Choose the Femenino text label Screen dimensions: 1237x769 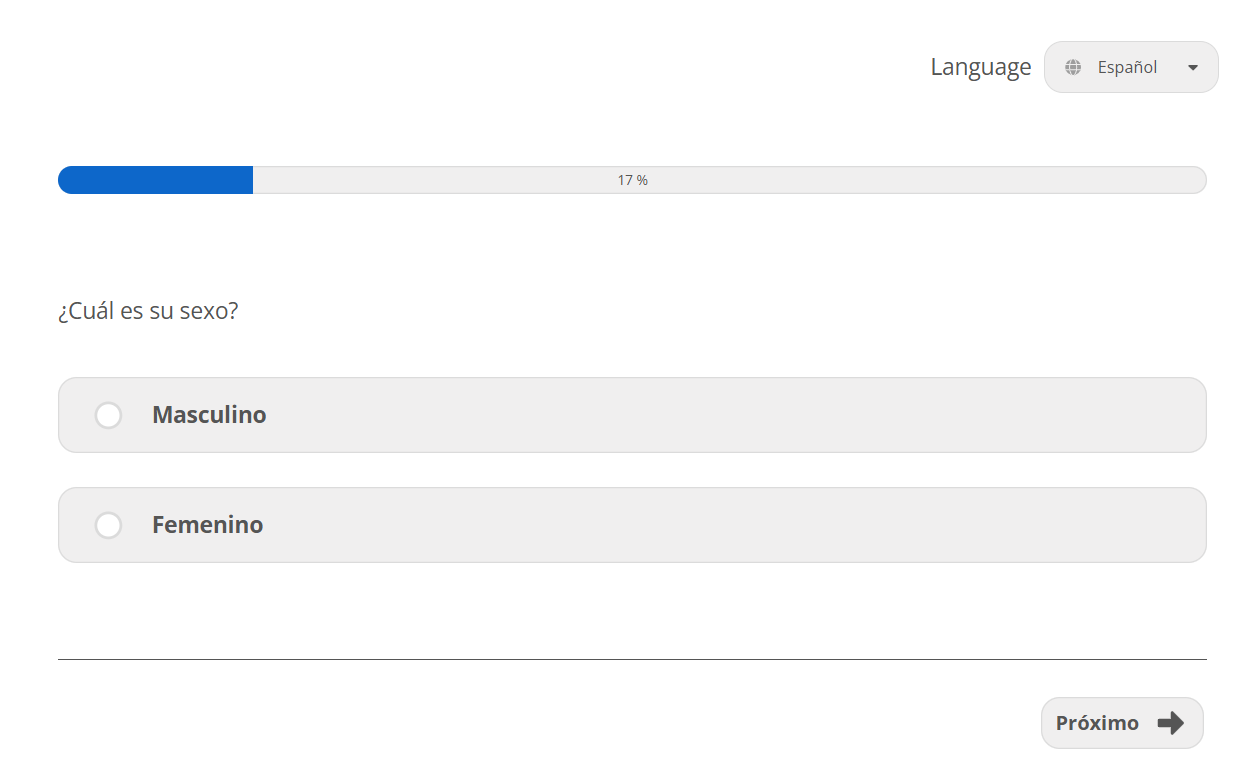click(207, 525)
